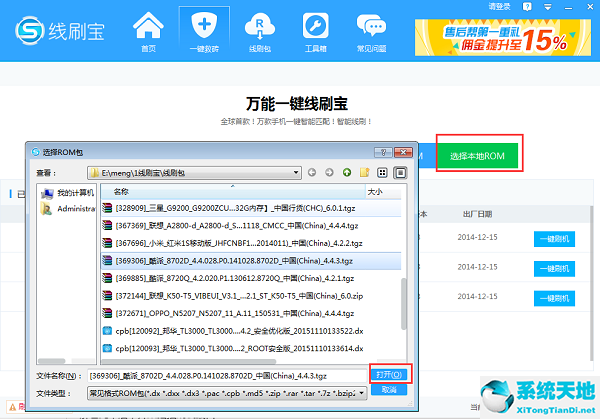Click archive icon of OPPO_N5207 file

(x=107, y=313)
